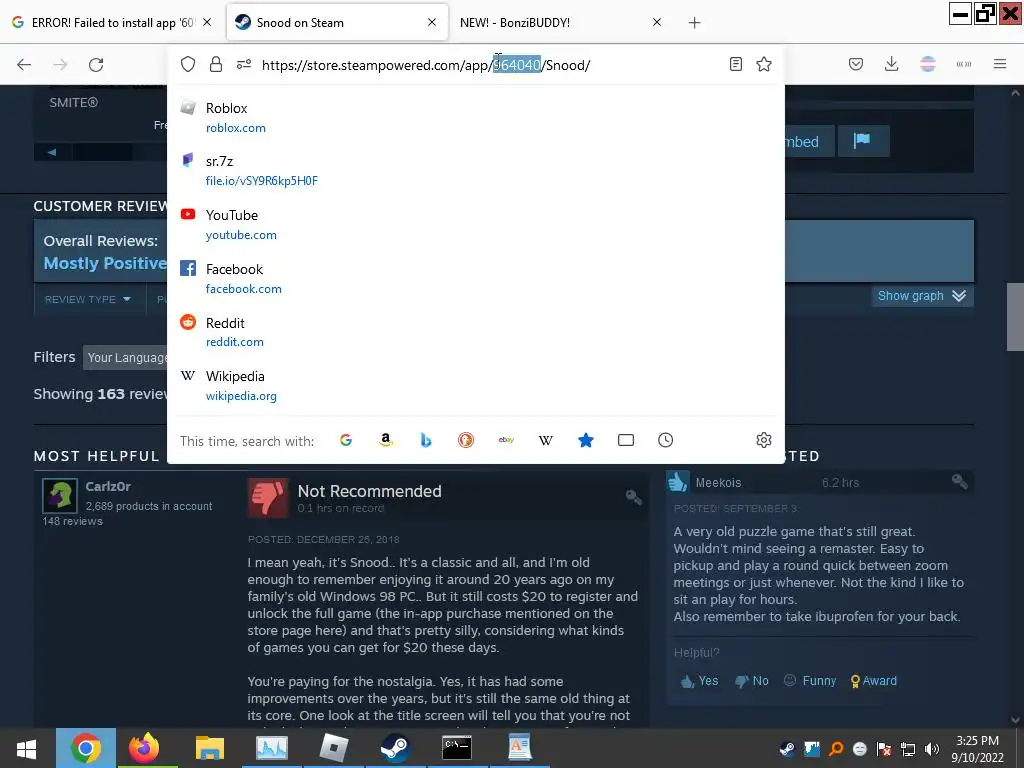Open File Explorer from the taskbar
This screenshot has width=1024, height=768.
(x=210, y=748)
